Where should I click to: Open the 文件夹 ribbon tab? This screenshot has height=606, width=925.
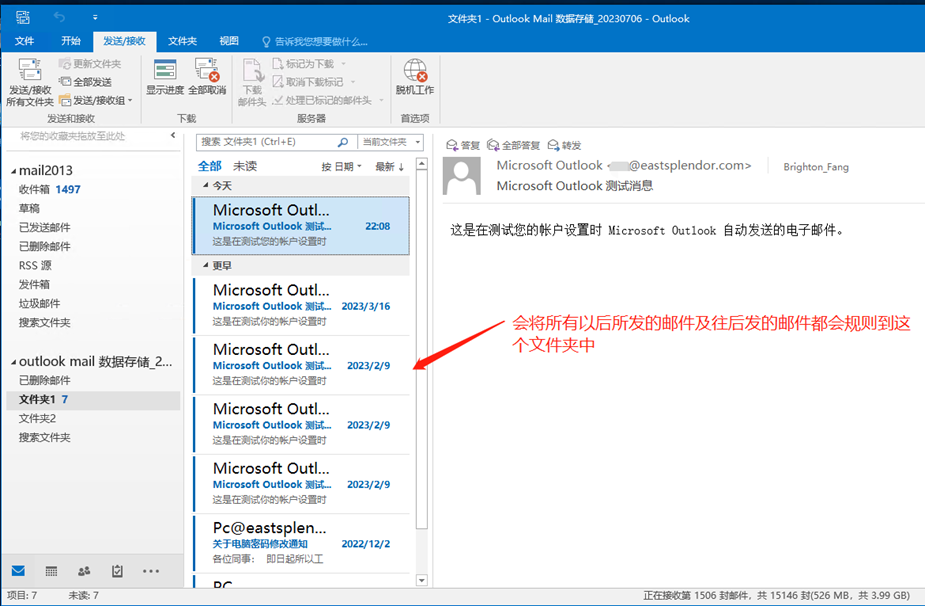coord(182,41)
